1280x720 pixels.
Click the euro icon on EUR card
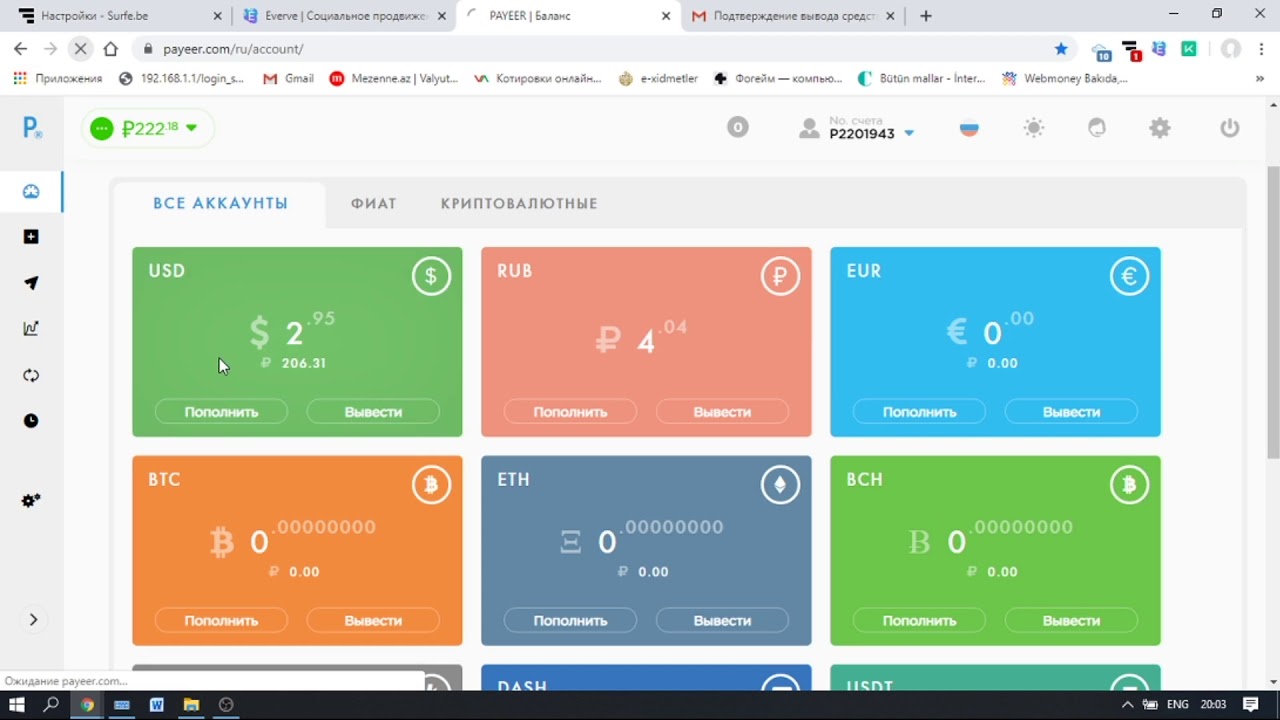click(1129, 277)
